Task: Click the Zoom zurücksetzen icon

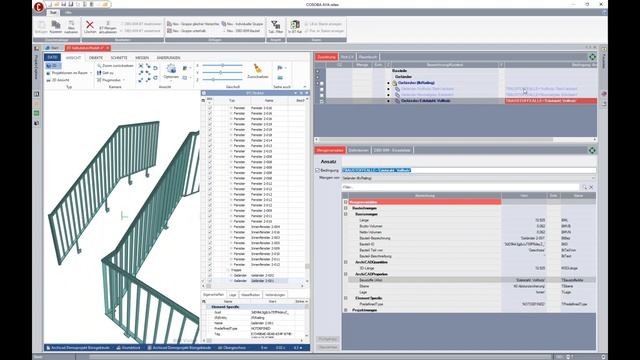Action: 99,65
